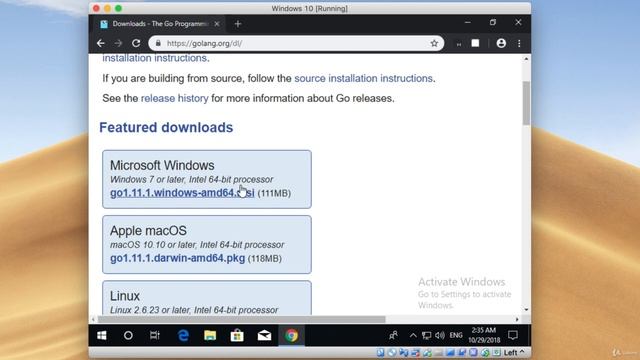Download go1.11.1.windows-amd64.msi
The height and width of the screenshot is (360, 640).
pyautogui.click(x=182, y=193)
